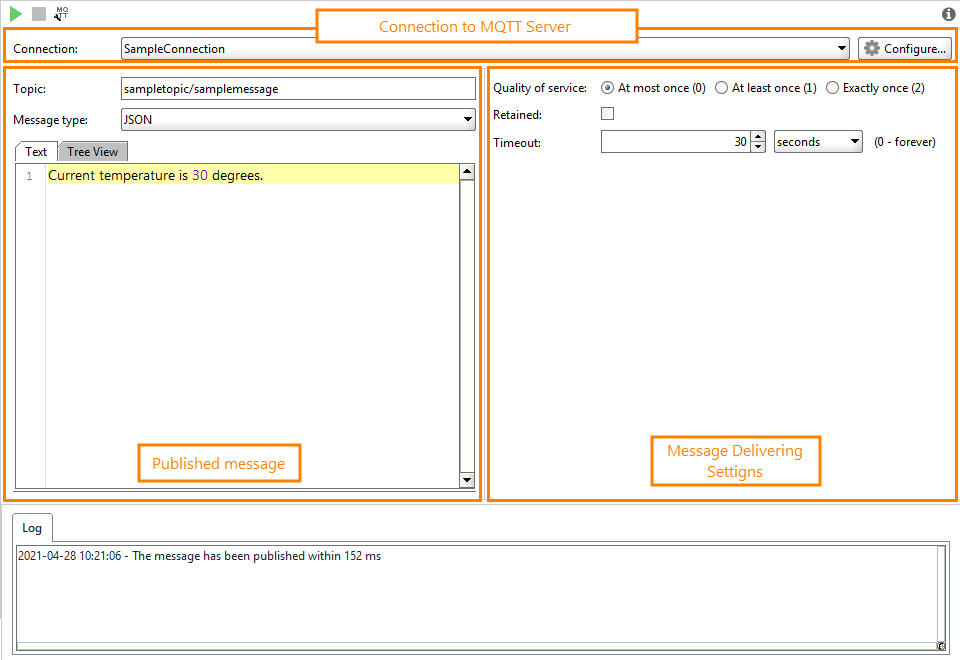The image size is (960, 660).
Task: Increase Timeout with the up stepper arrow
Action: point(759,137)
